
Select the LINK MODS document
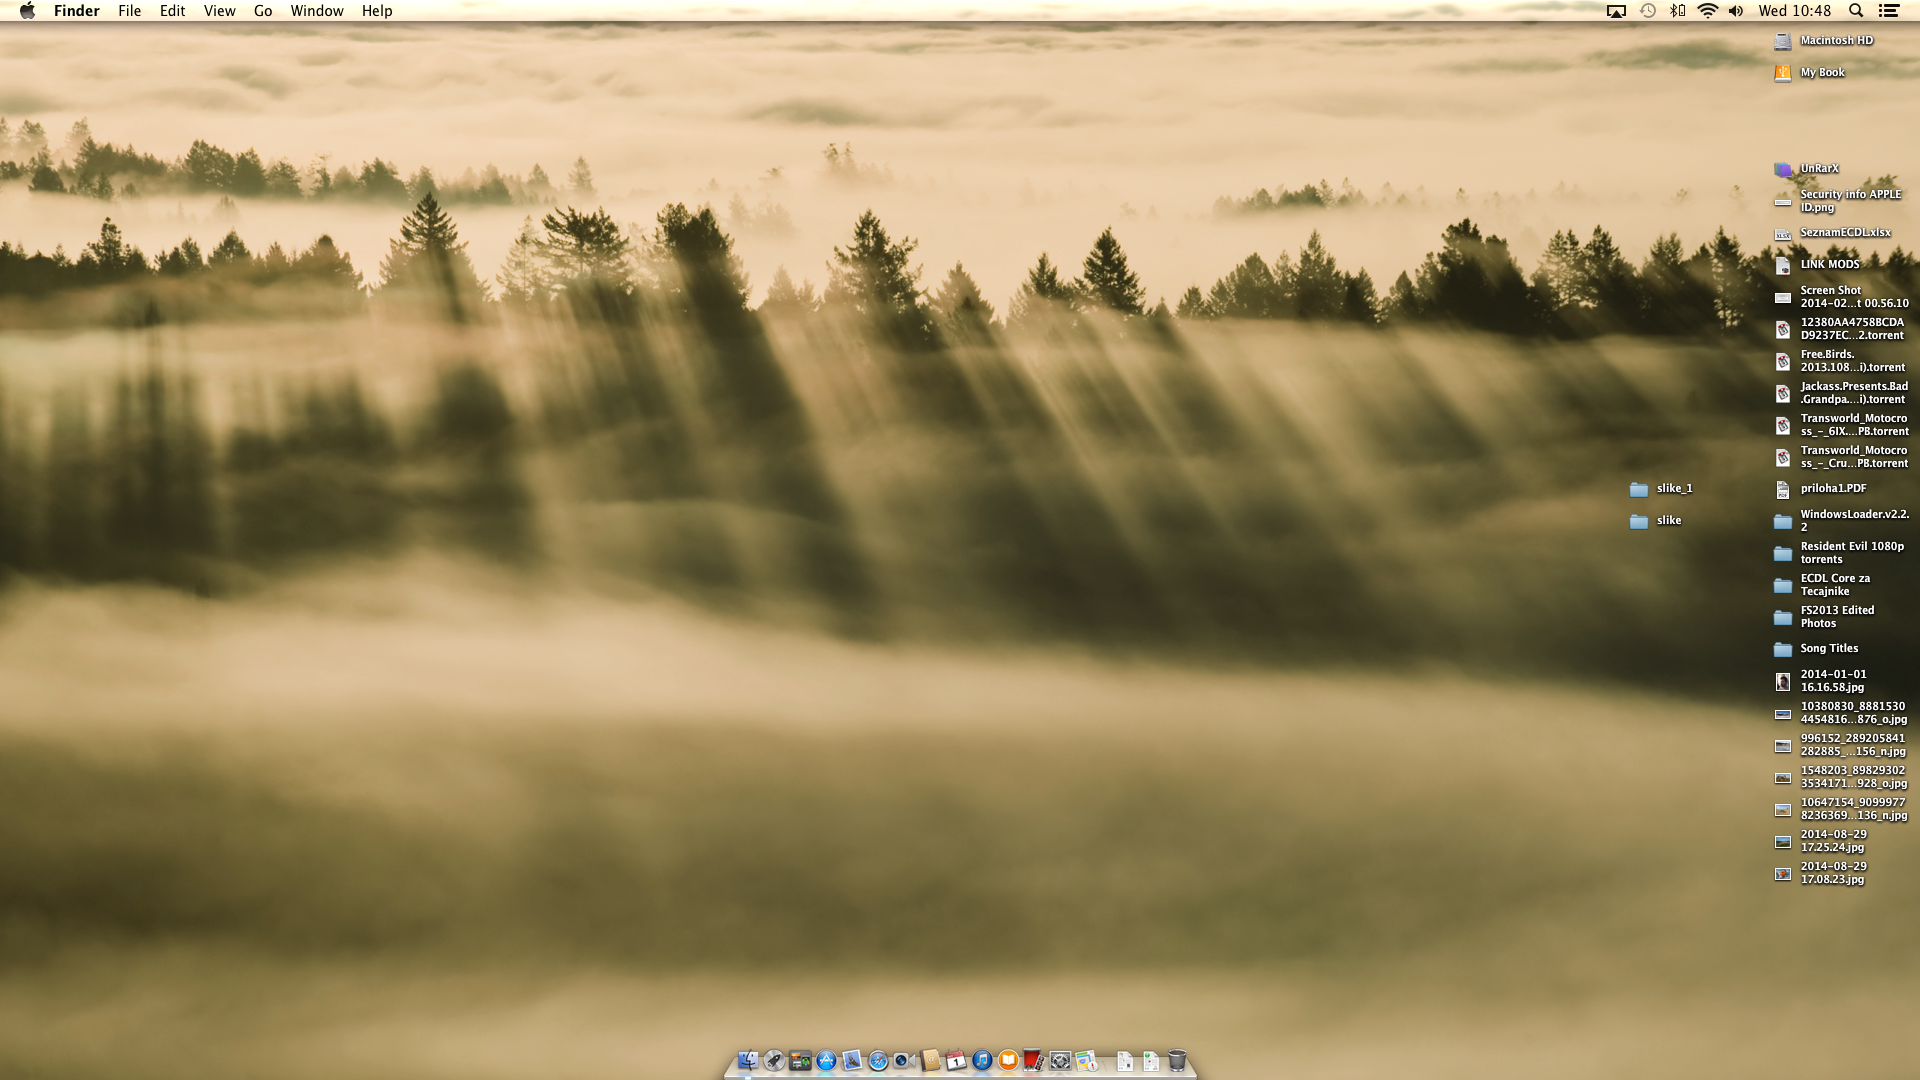tap(1817, 265)
